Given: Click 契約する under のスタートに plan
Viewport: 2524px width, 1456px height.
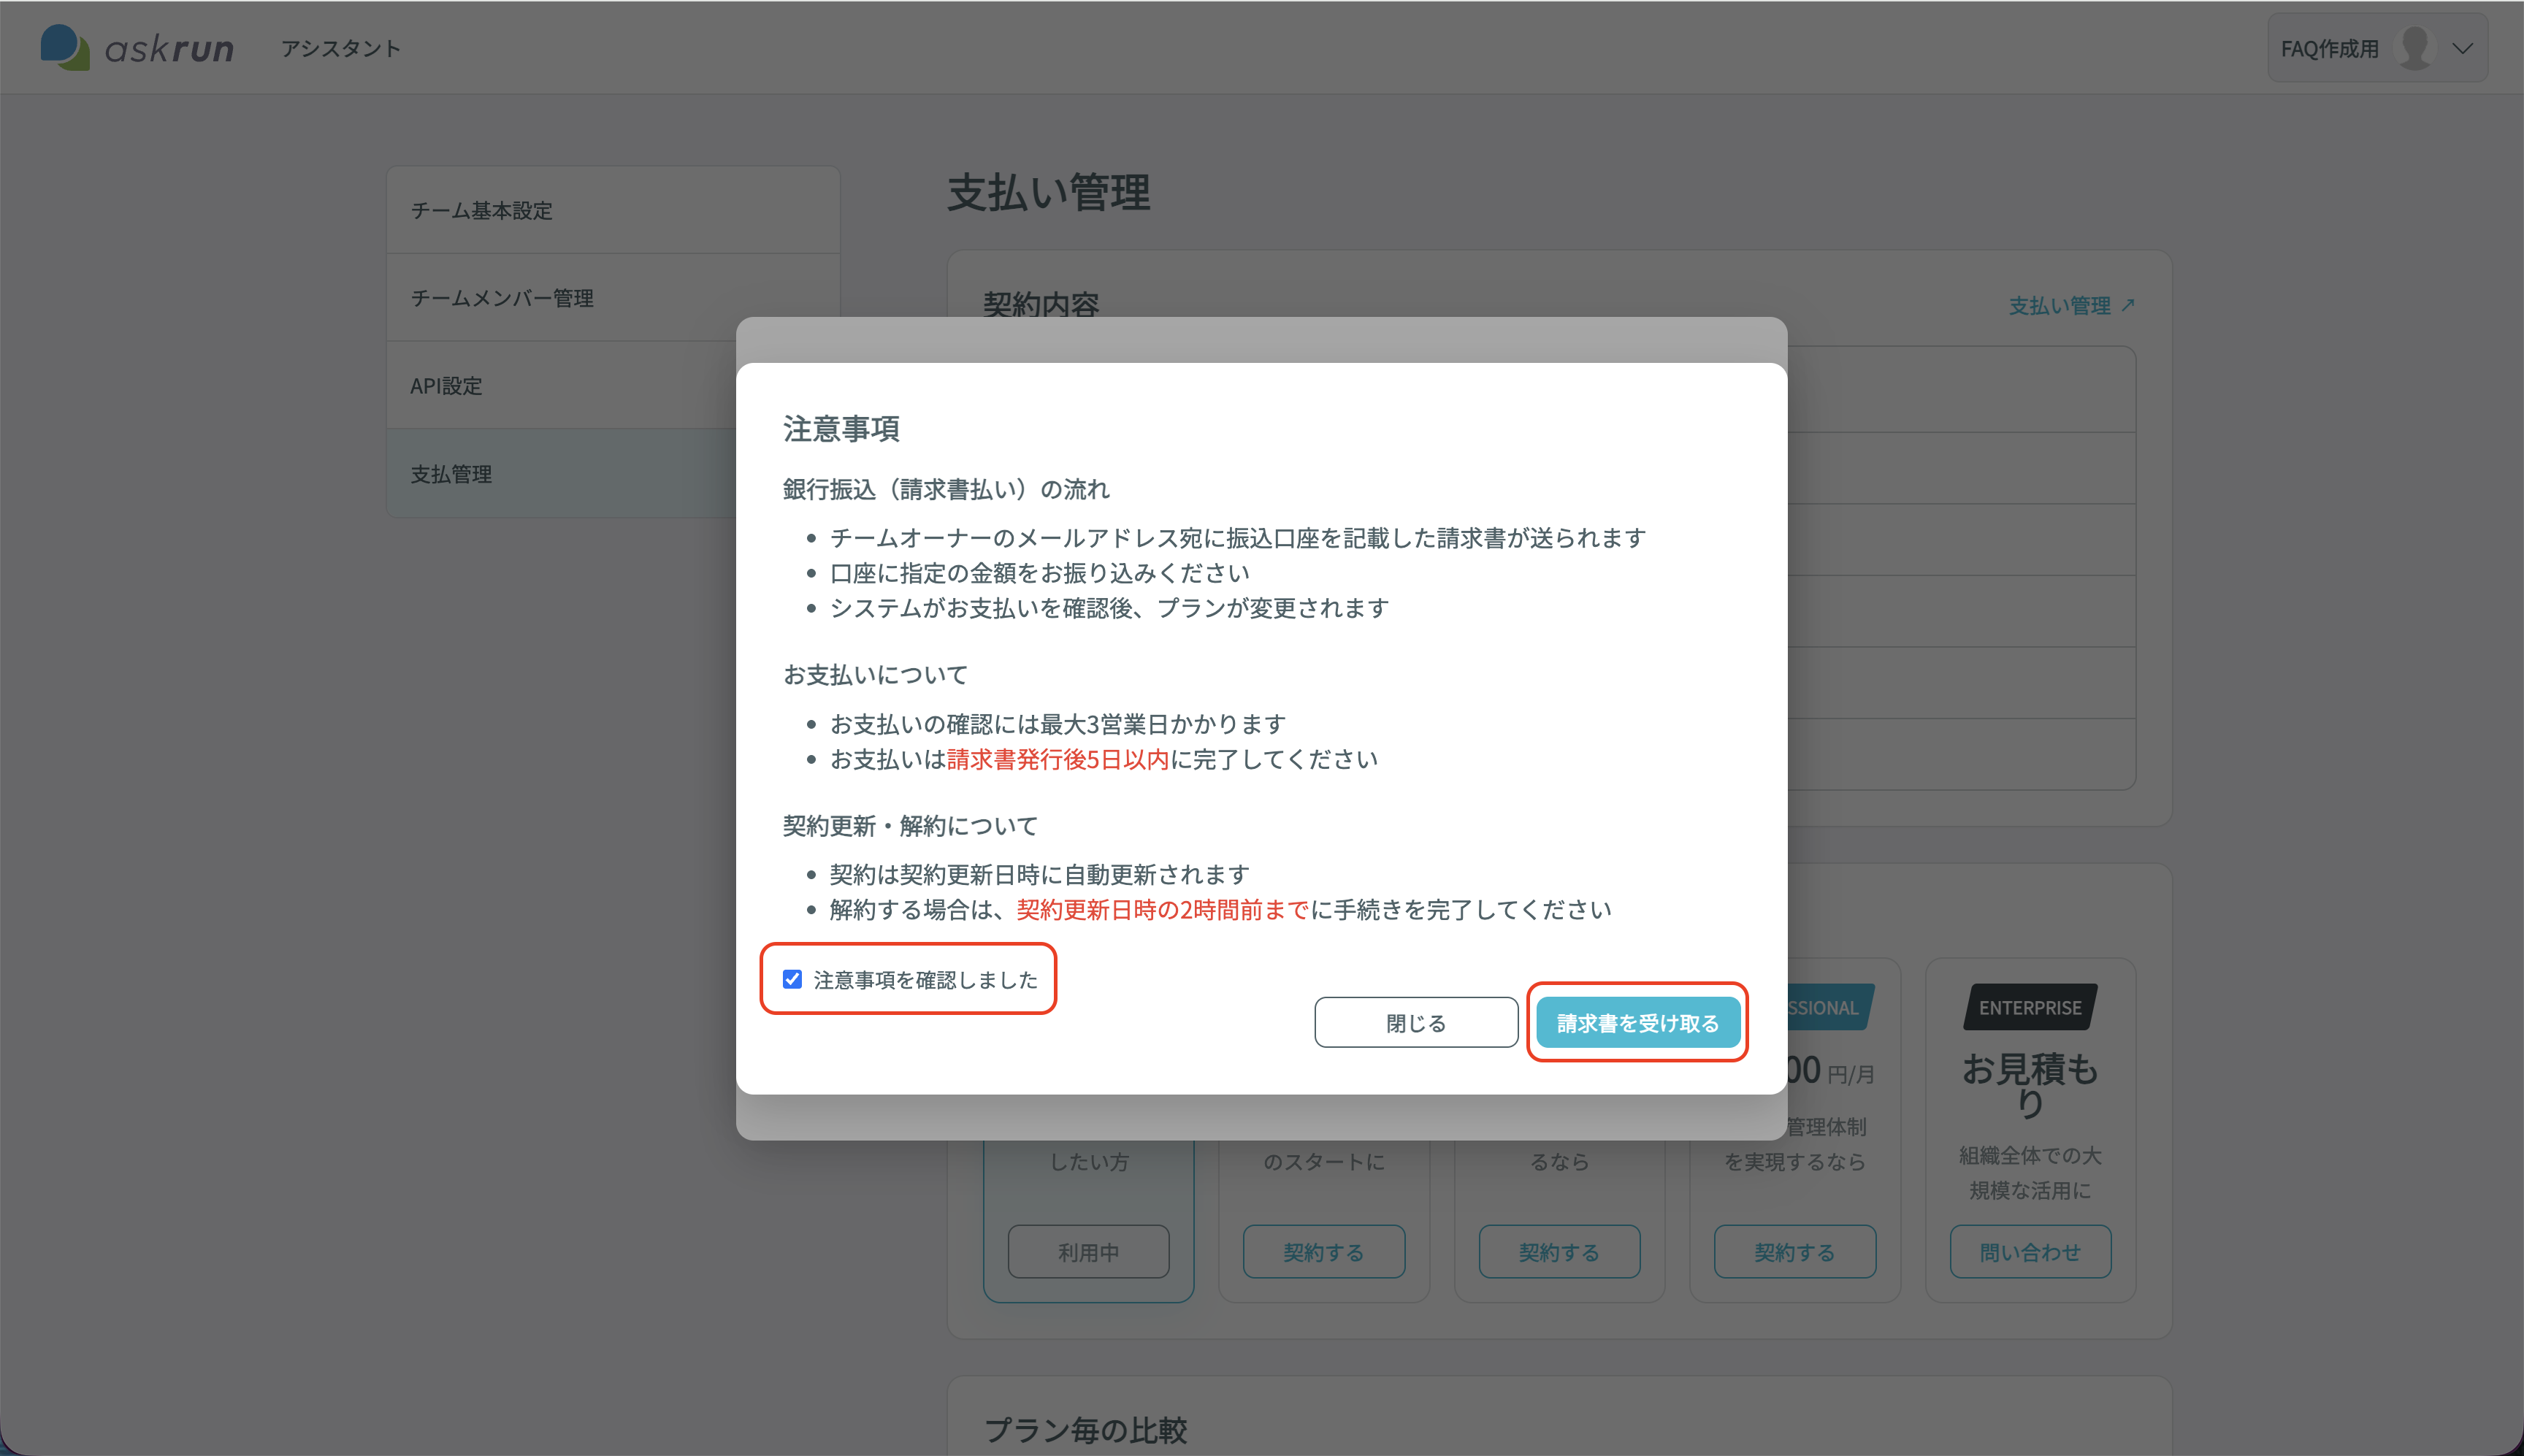Looking at the screenshot, I should coord(1324,1251).
